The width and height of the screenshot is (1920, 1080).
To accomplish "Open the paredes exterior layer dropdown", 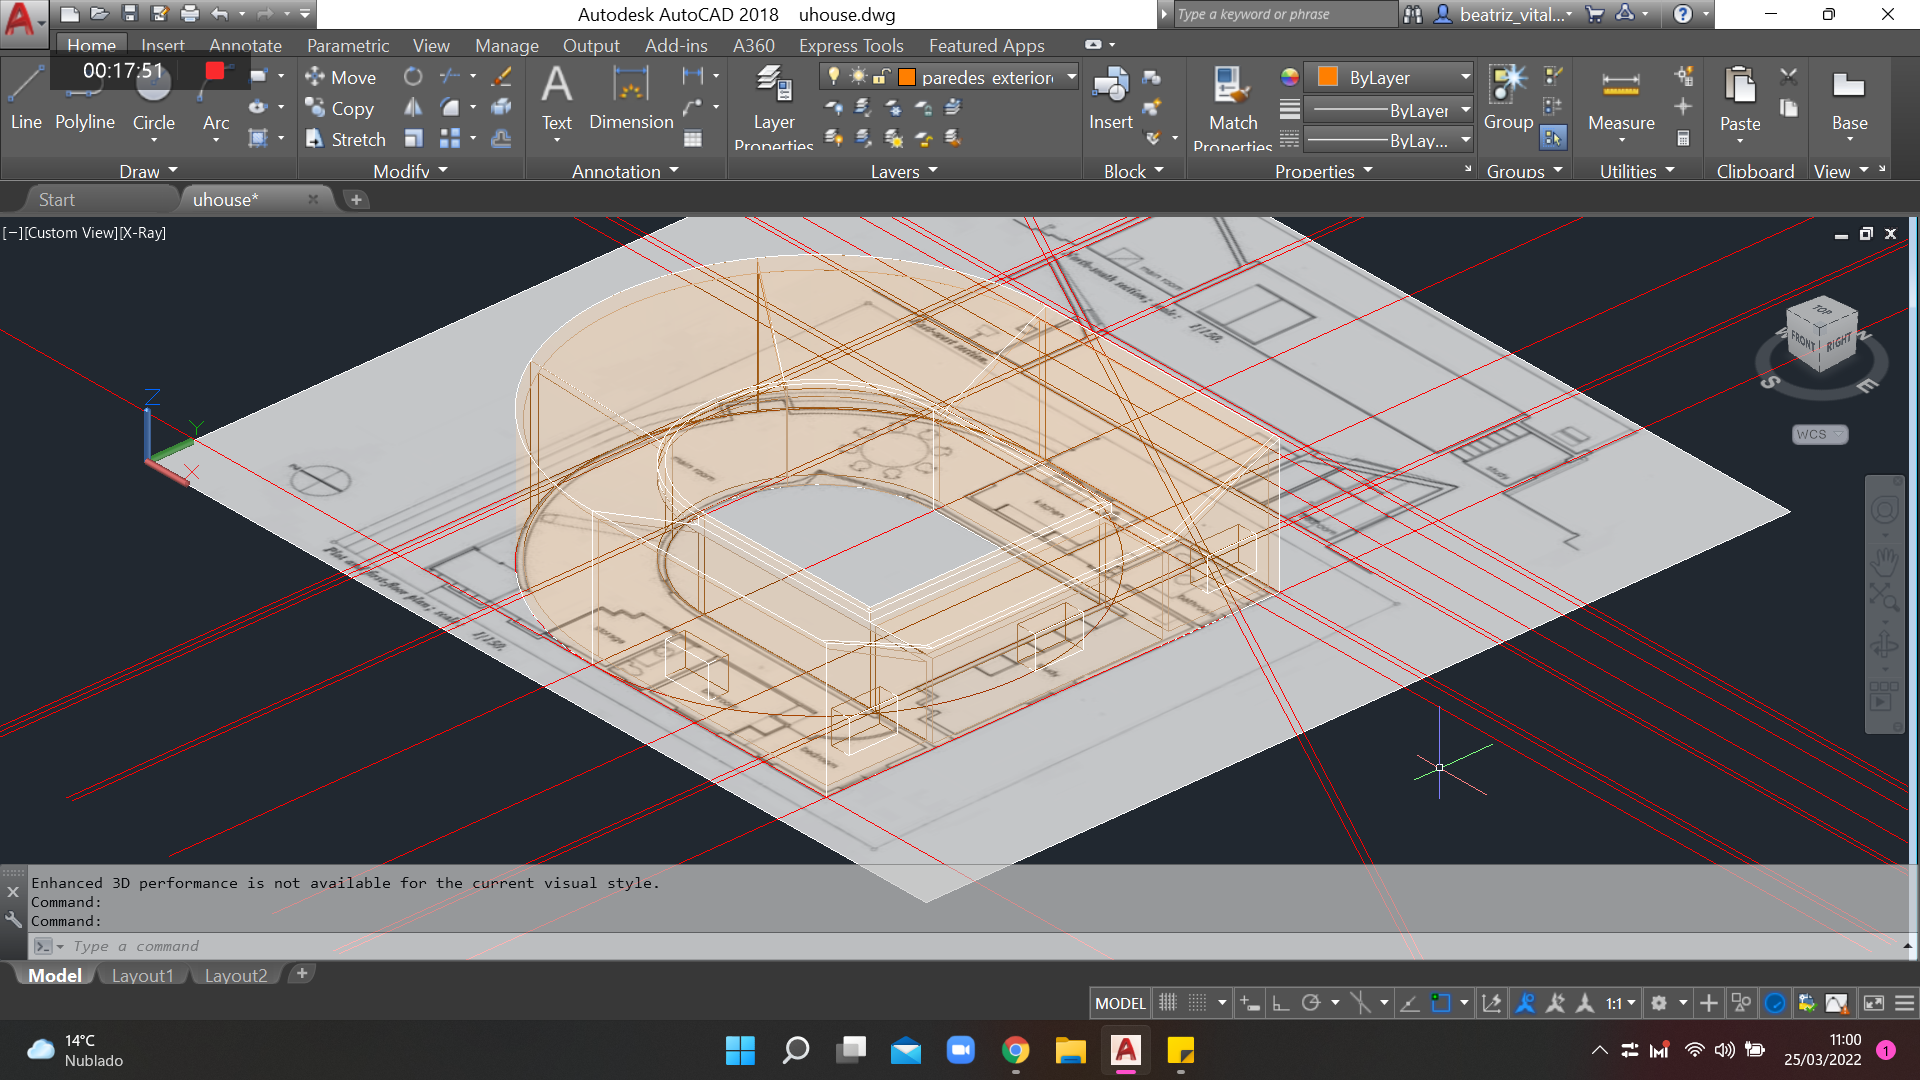I will (1071, 75).
